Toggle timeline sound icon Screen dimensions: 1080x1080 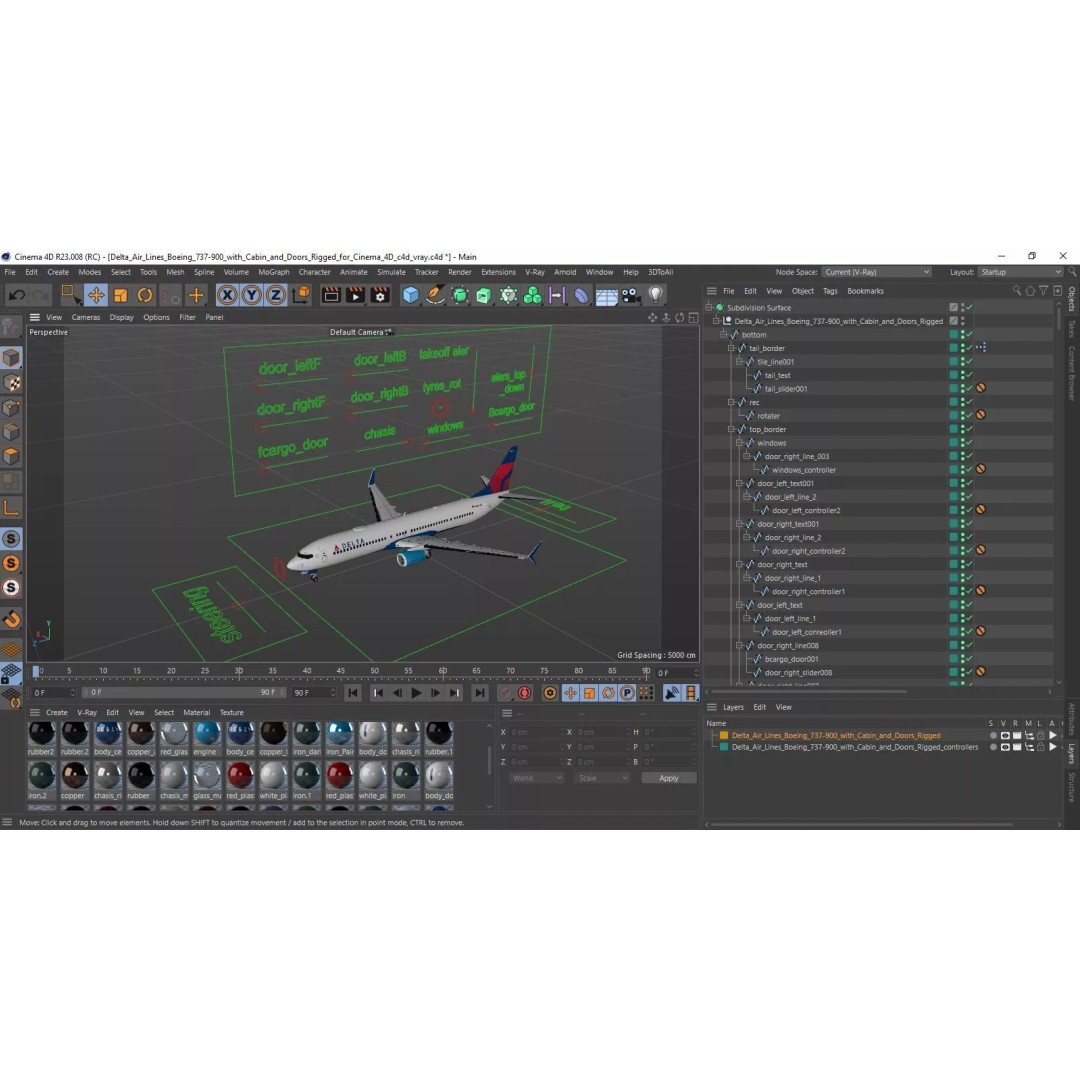point(672,693)
